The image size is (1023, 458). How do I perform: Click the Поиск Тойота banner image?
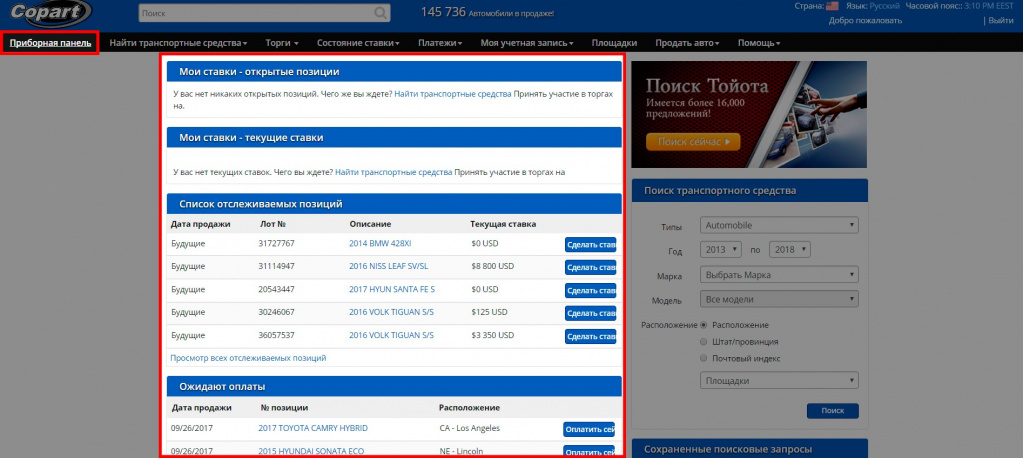(x=749, y=114)
